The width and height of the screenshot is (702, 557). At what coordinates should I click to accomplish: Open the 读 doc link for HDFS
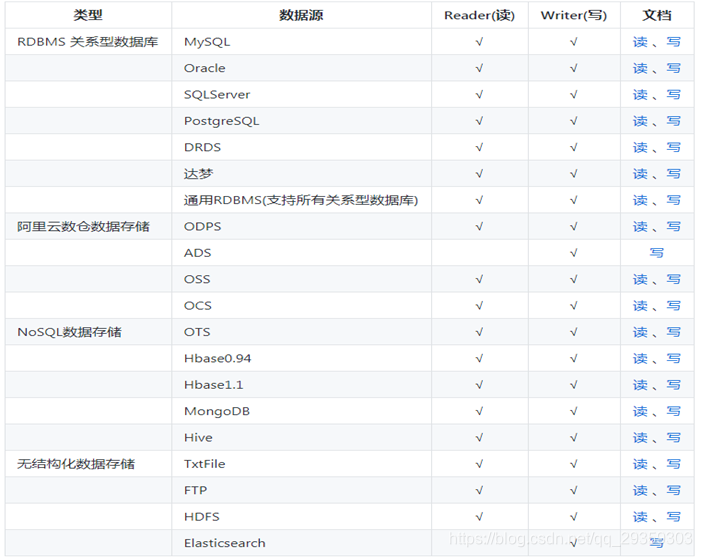pos(640,518)
